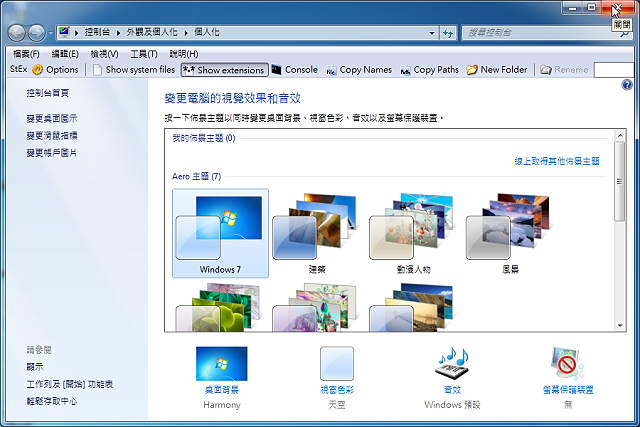Click the address bar computer icon
The height and width of the screenshot is (427, 640).
[64, 32]
